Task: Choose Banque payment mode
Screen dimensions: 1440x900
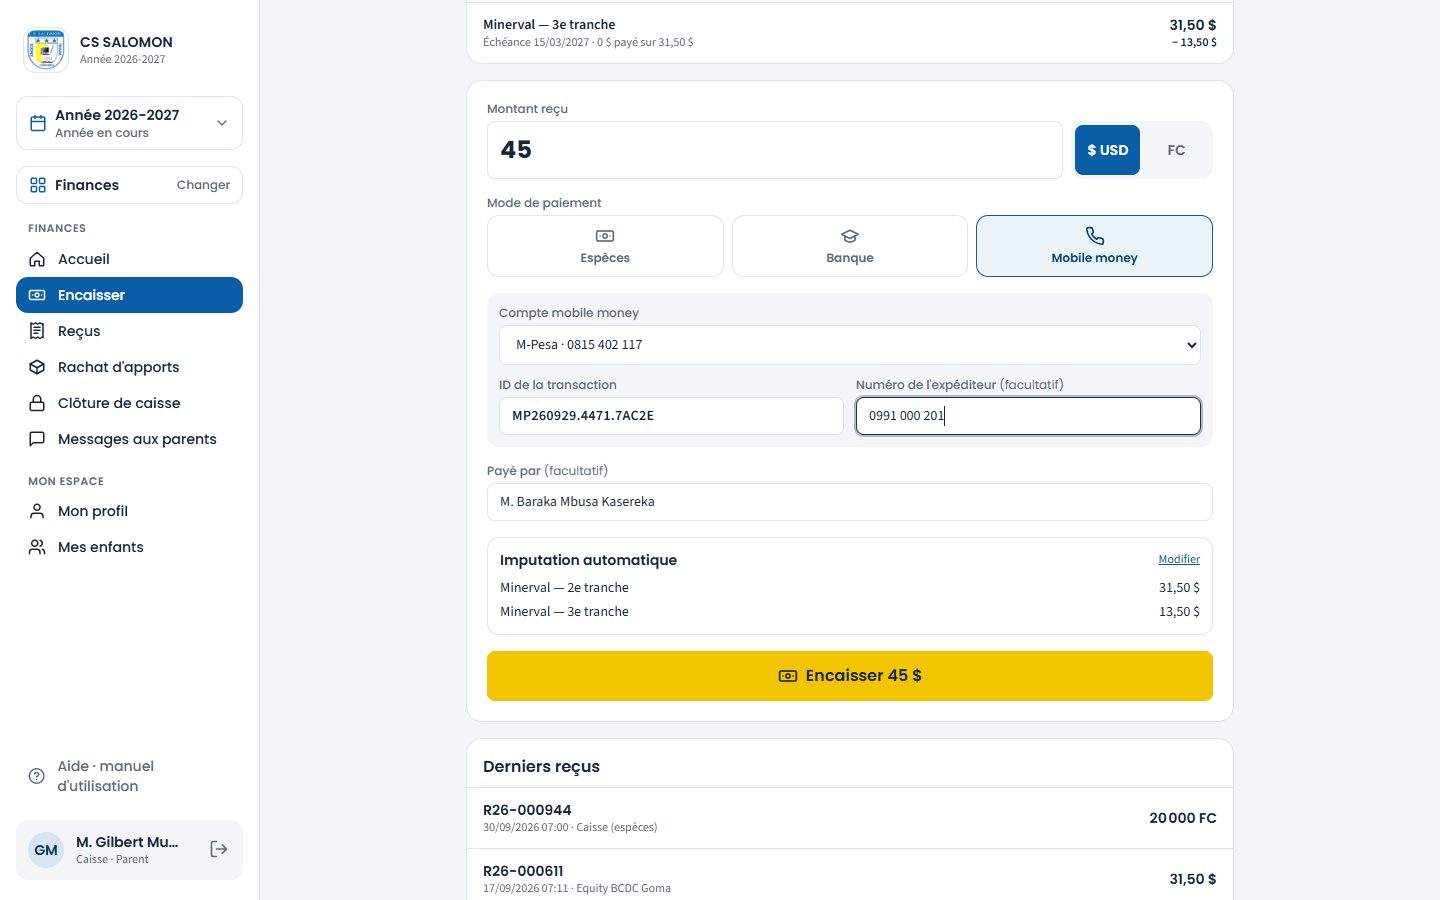Action: point(850,246)
